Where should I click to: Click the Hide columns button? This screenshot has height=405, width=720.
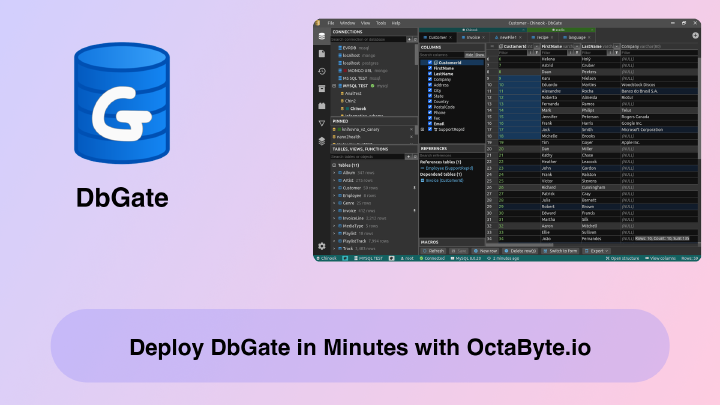tap(469, 55)
